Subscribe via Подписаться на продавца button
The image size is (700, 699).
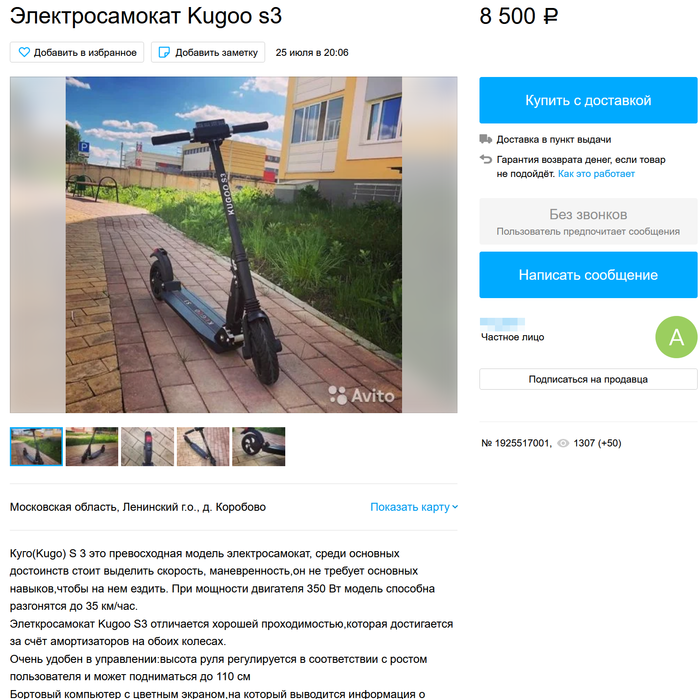pyautogui.click(x=588, y=379)
